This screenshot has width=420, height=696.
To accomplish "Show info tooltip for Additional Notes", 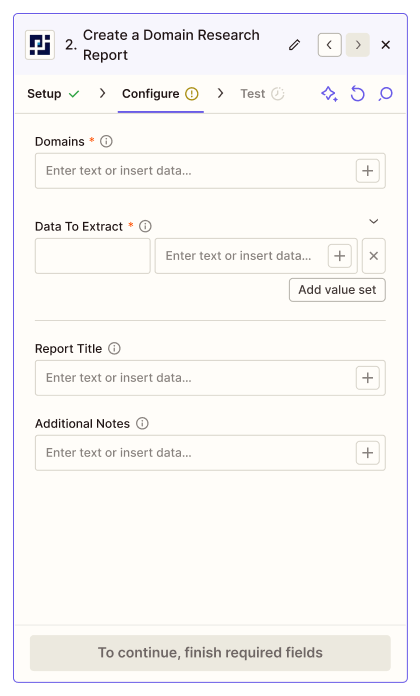I will click(x=142, y=423).
